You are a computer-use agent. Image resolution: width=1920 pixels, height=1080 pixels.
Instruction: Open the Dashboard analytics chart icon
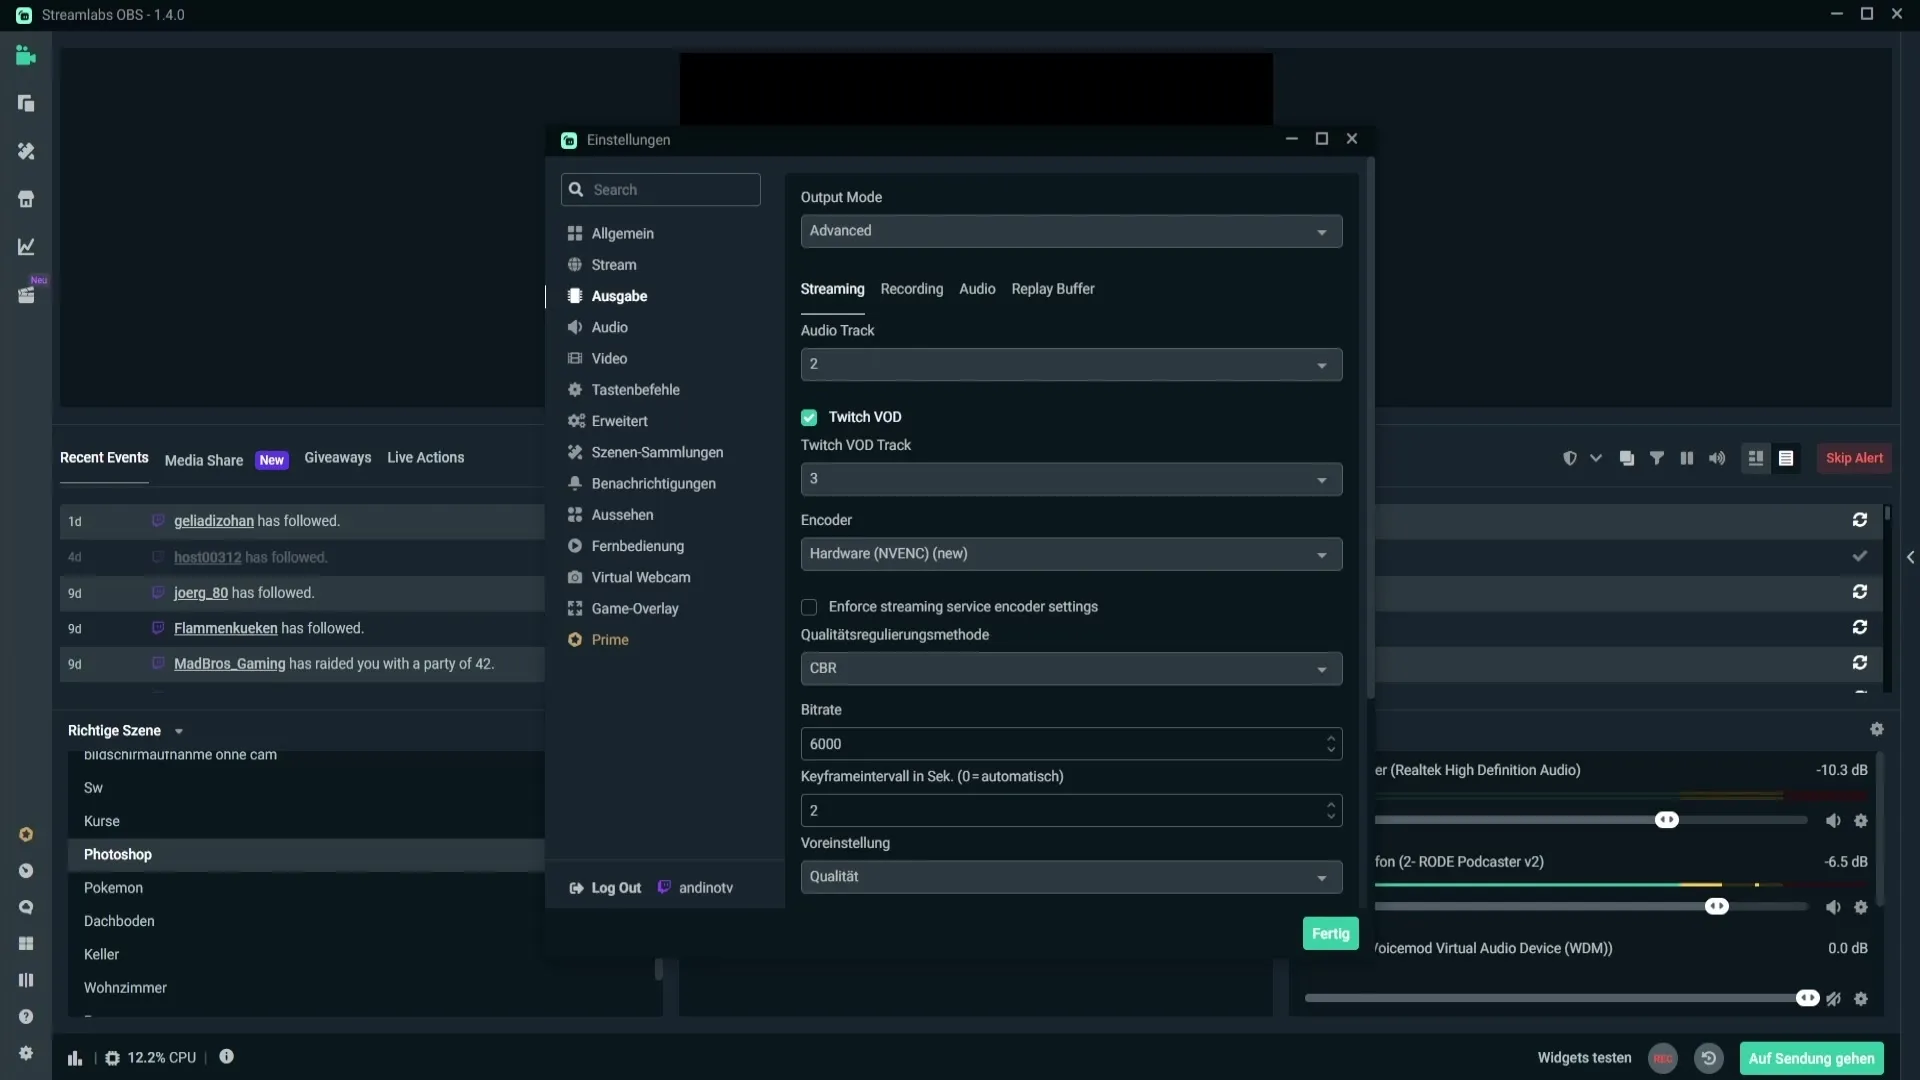point(26,246)
